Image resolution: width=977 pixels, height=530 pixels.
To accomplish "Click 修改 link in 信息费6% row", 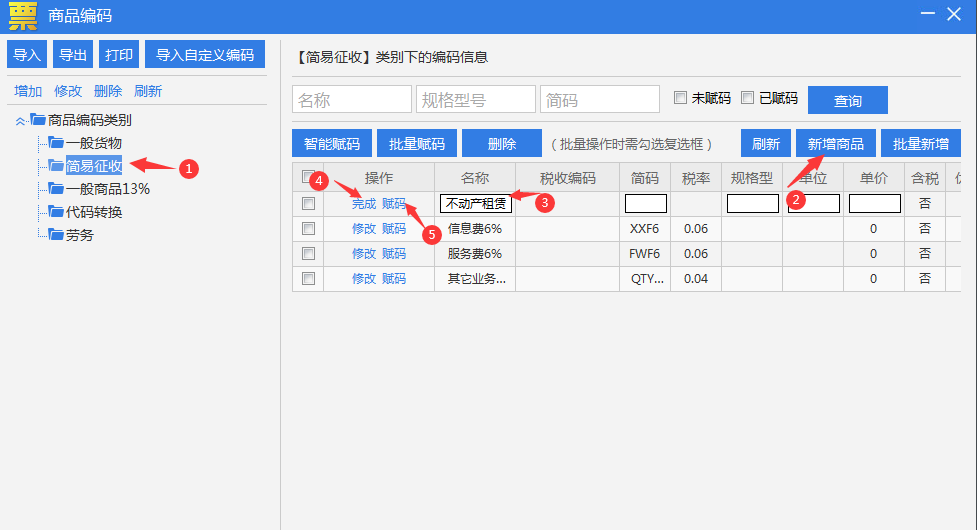I will [x=364, y=229].
